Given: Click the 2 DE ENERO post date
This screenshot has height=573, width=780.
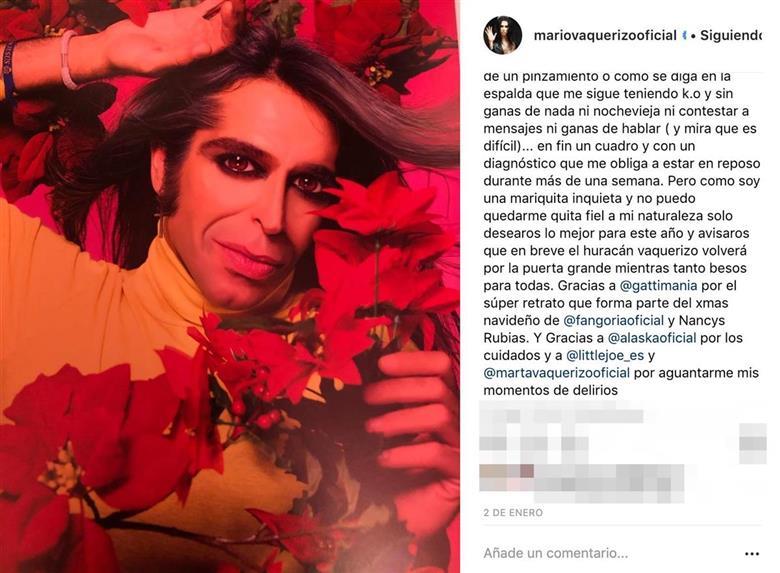Looking at the screenshot, I should coord(513,513).
